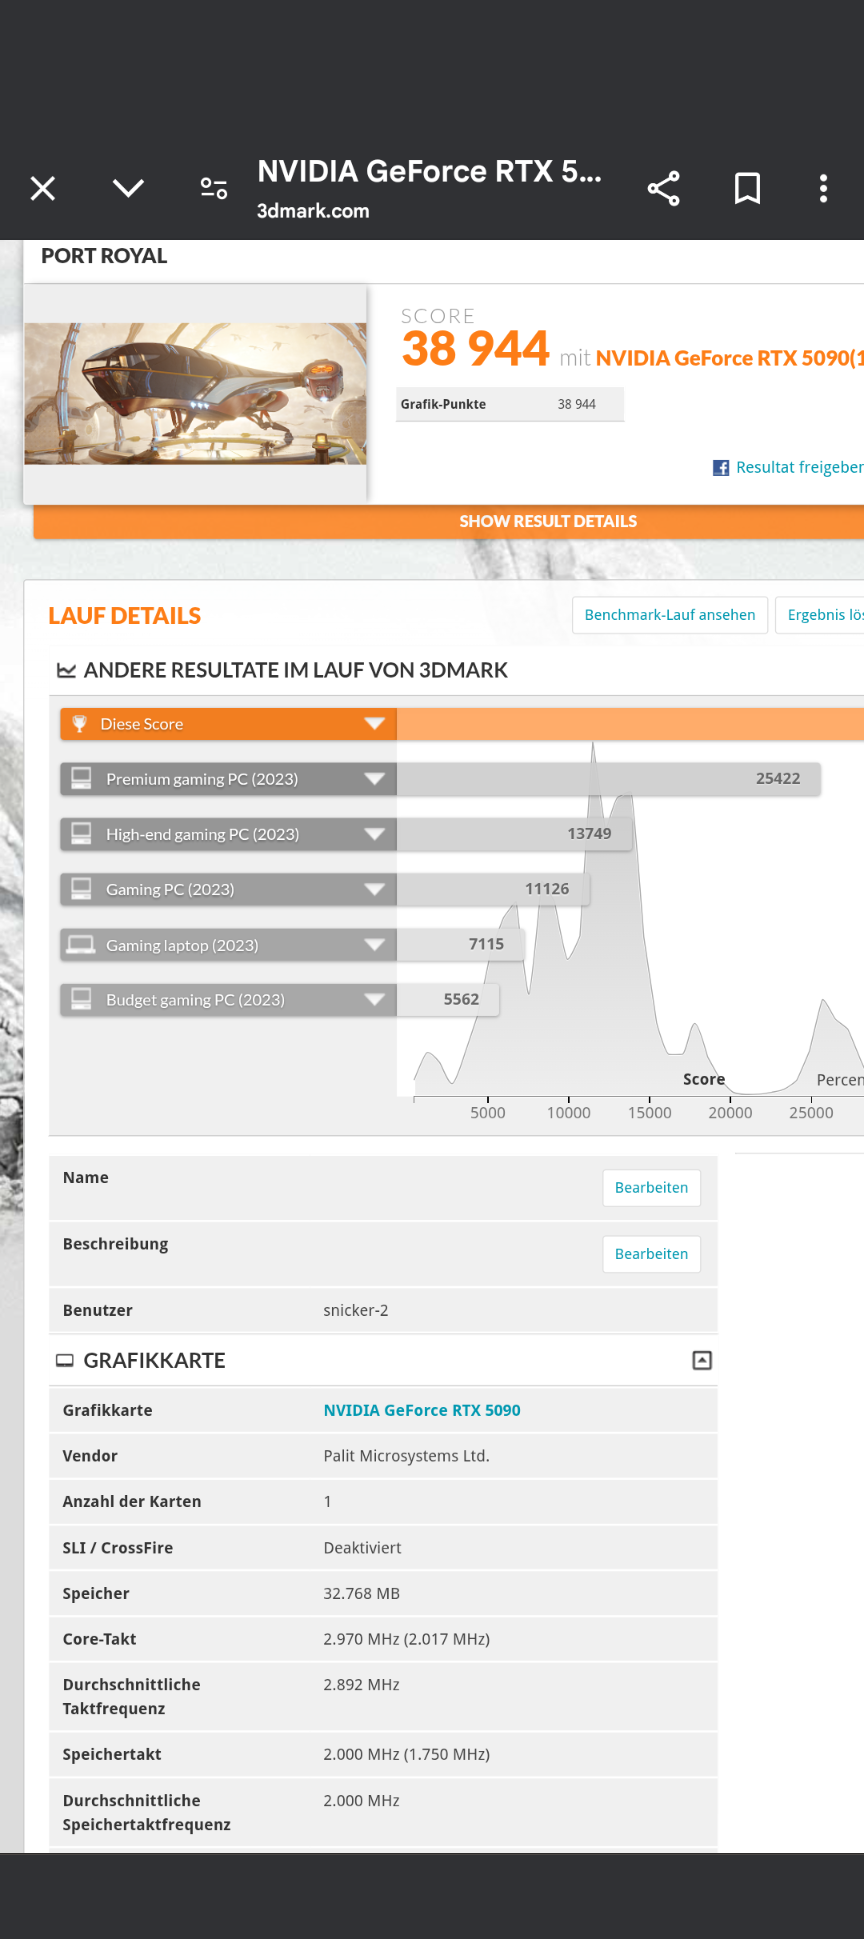Click the Resultat freigeben link
Image resolution: width=864 pixels, height=1939 pixels.
tap(800, 467)
